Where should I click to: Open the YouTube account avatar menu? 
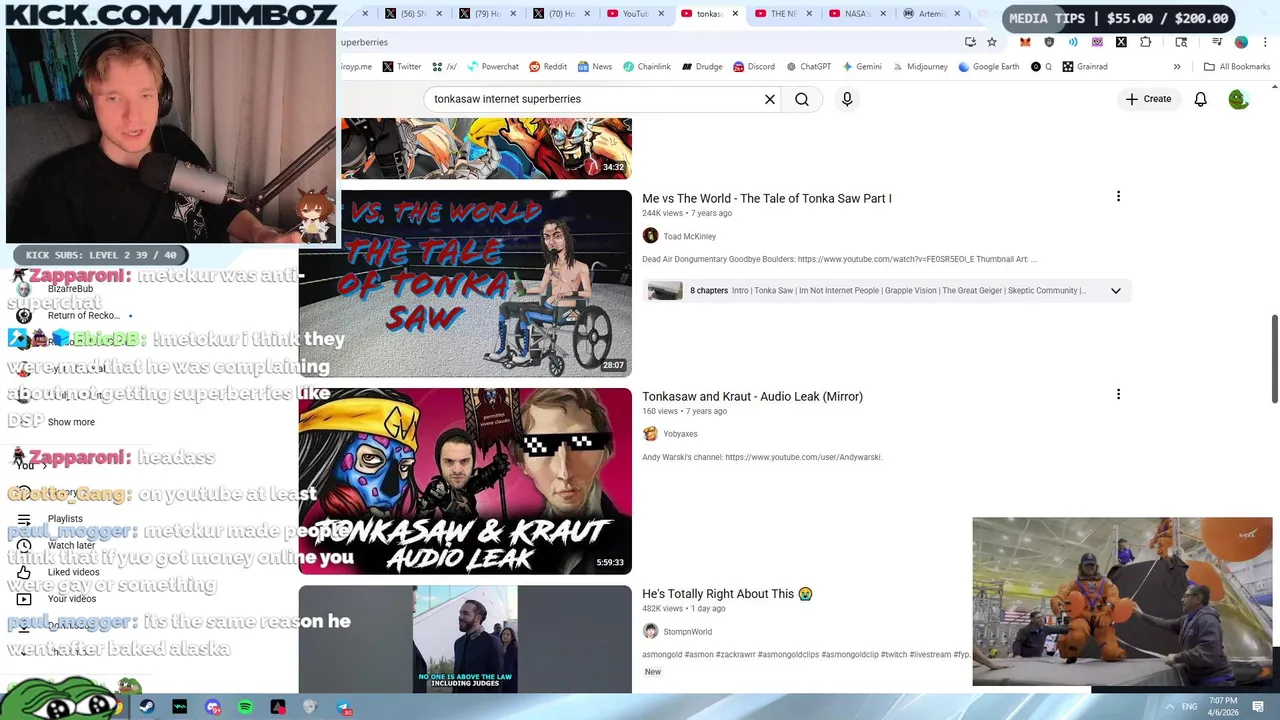coord(1239,99)
